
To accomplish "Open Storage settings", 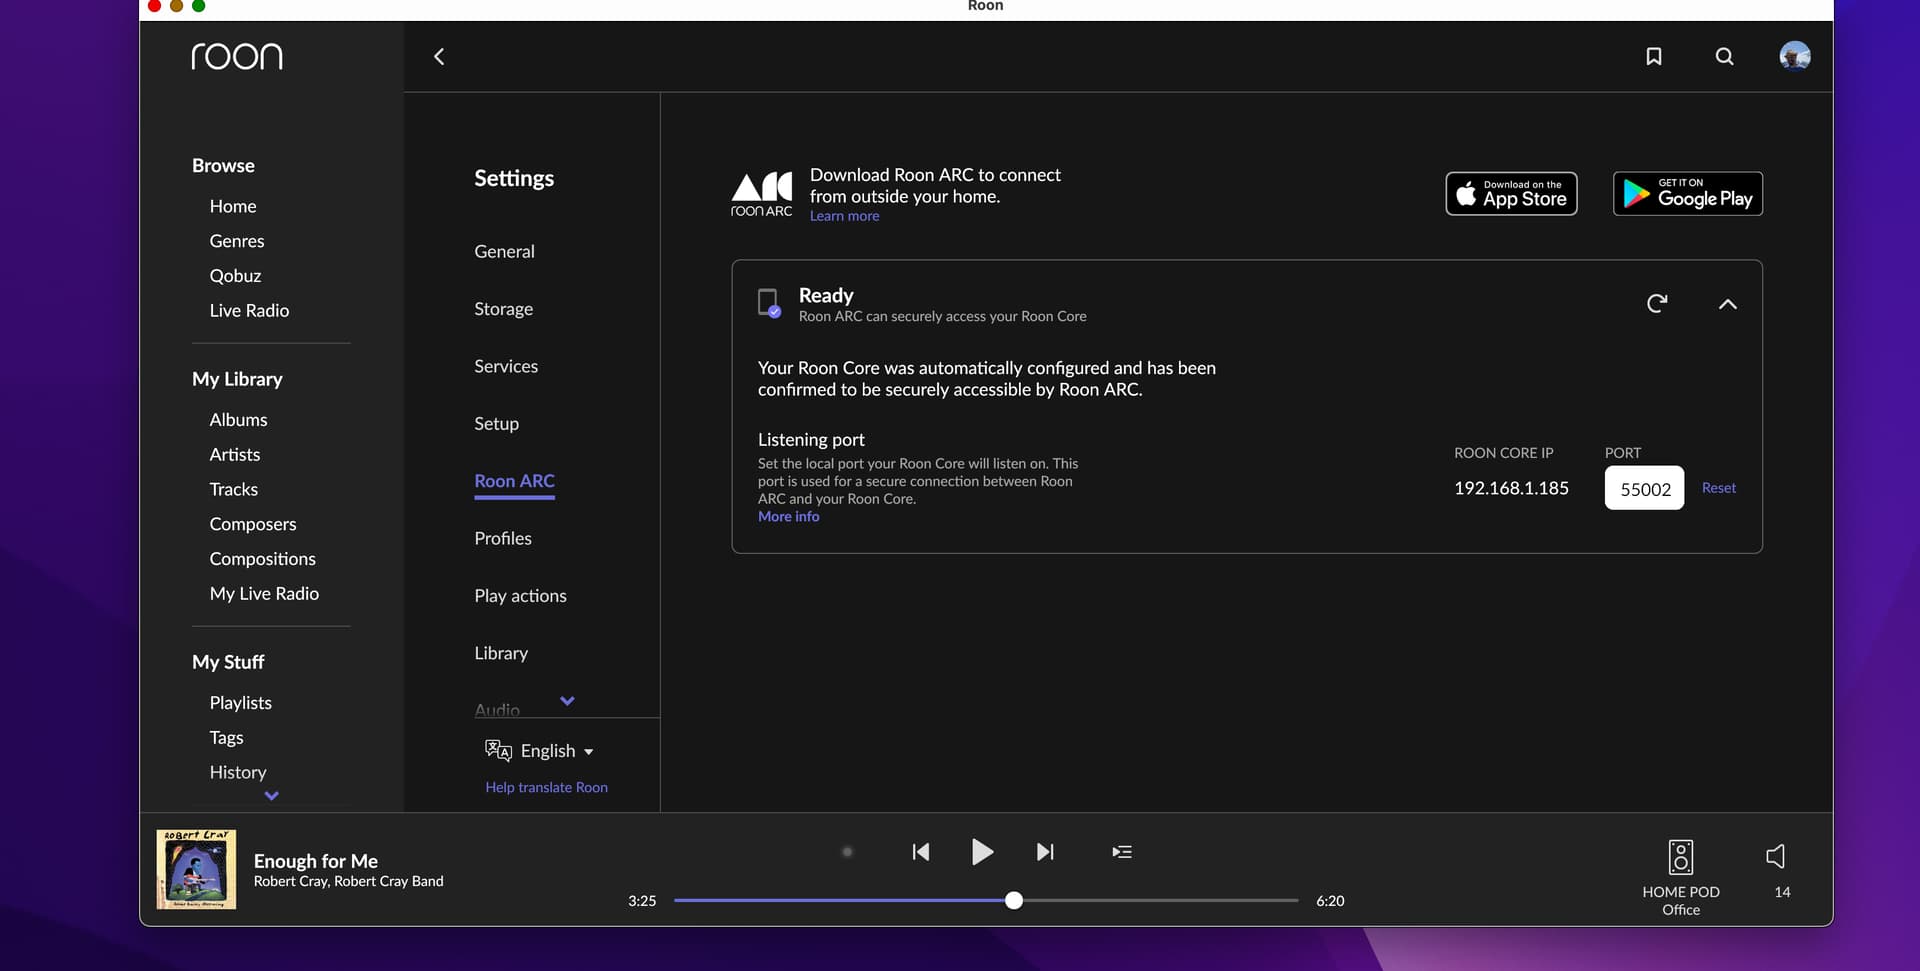I will point(503,309).
